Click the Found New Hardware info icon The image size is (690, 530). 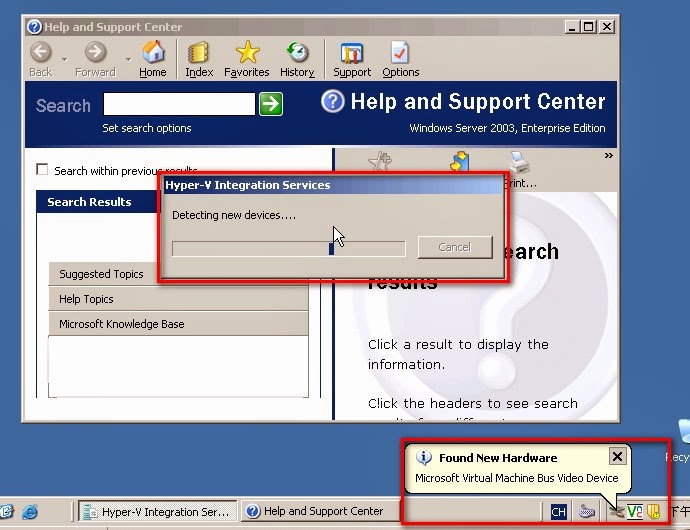[424, 458]
